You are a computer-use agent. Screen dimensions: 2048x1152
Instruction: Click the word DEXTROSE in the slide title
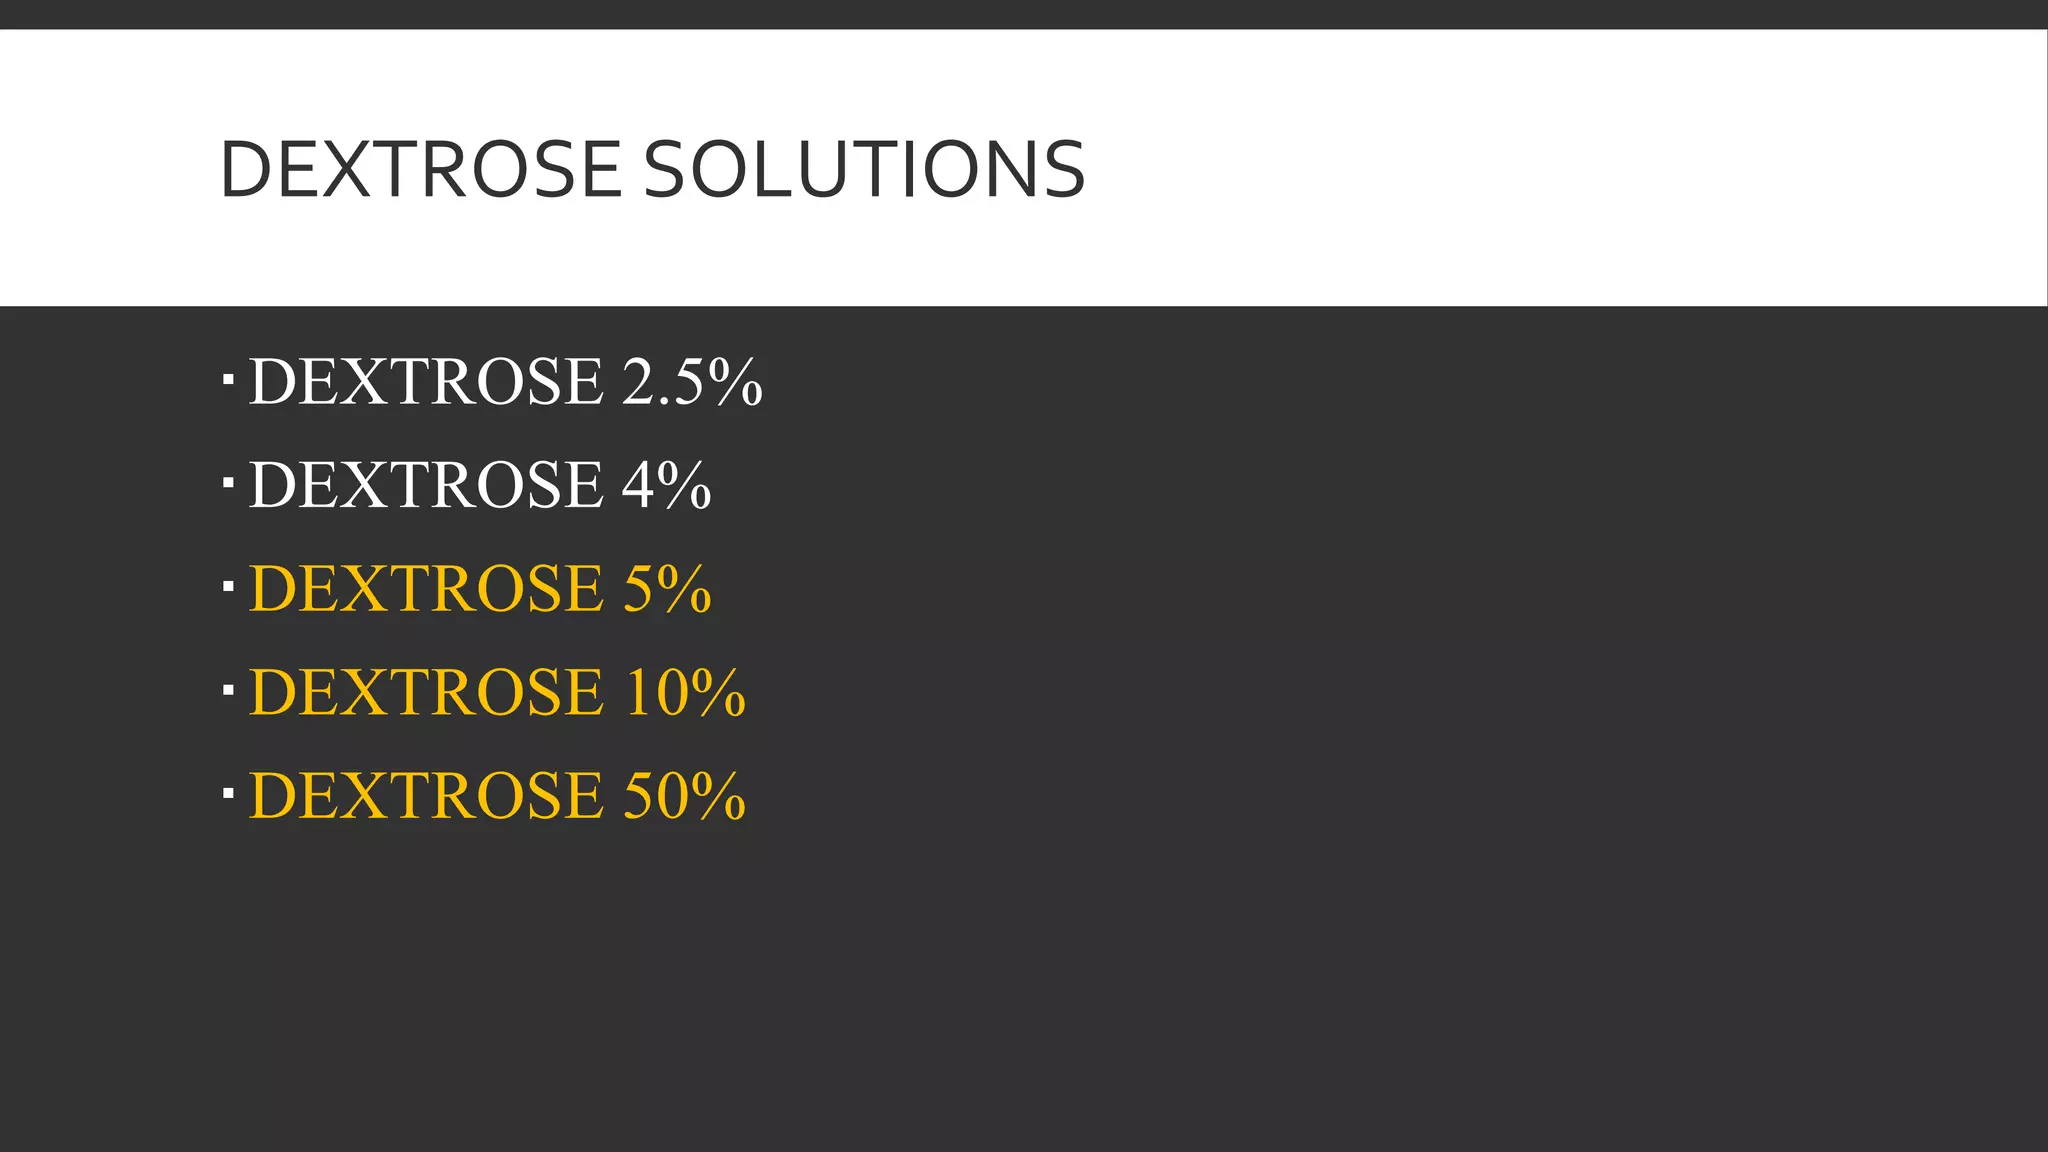420,169
